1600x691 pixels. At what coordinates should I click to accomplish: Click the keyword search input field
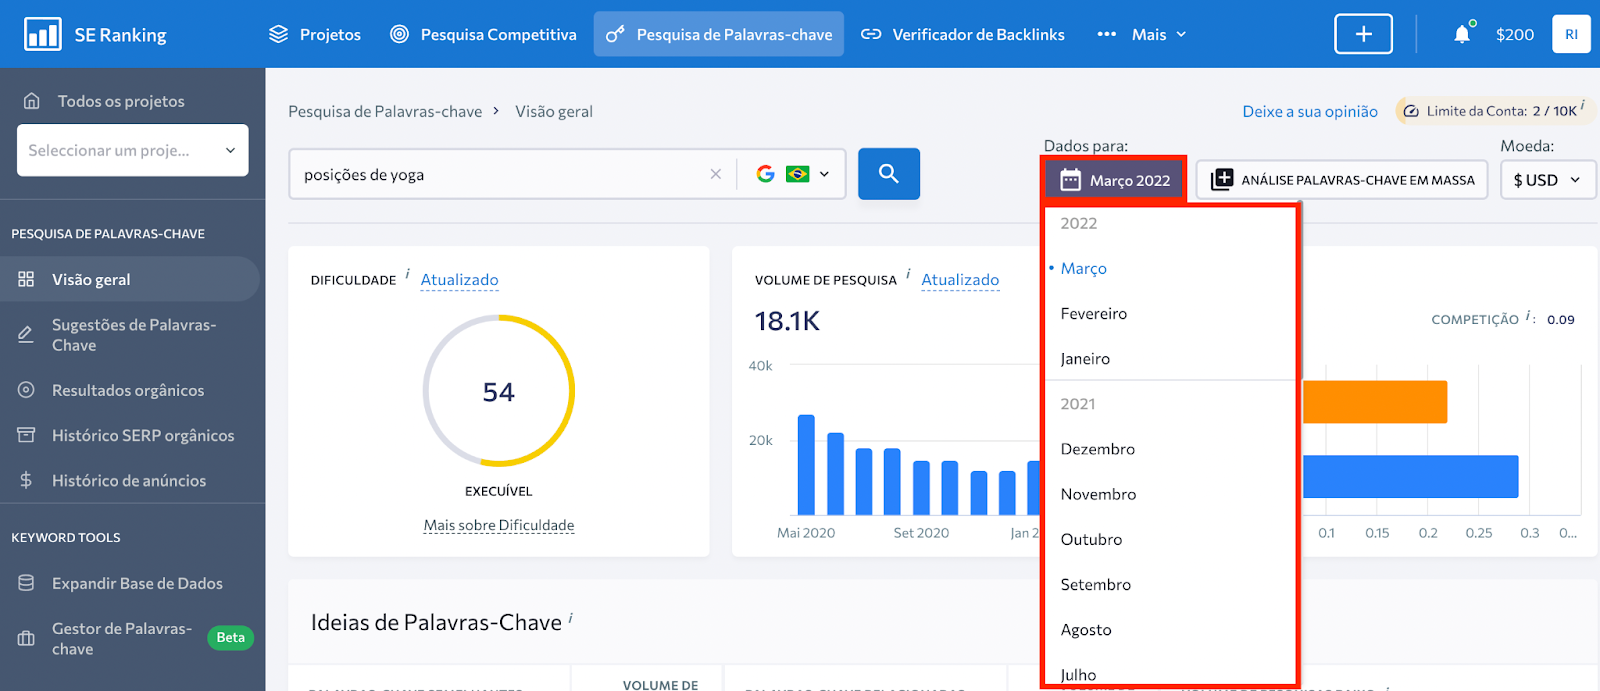click(x=500, y=174)
